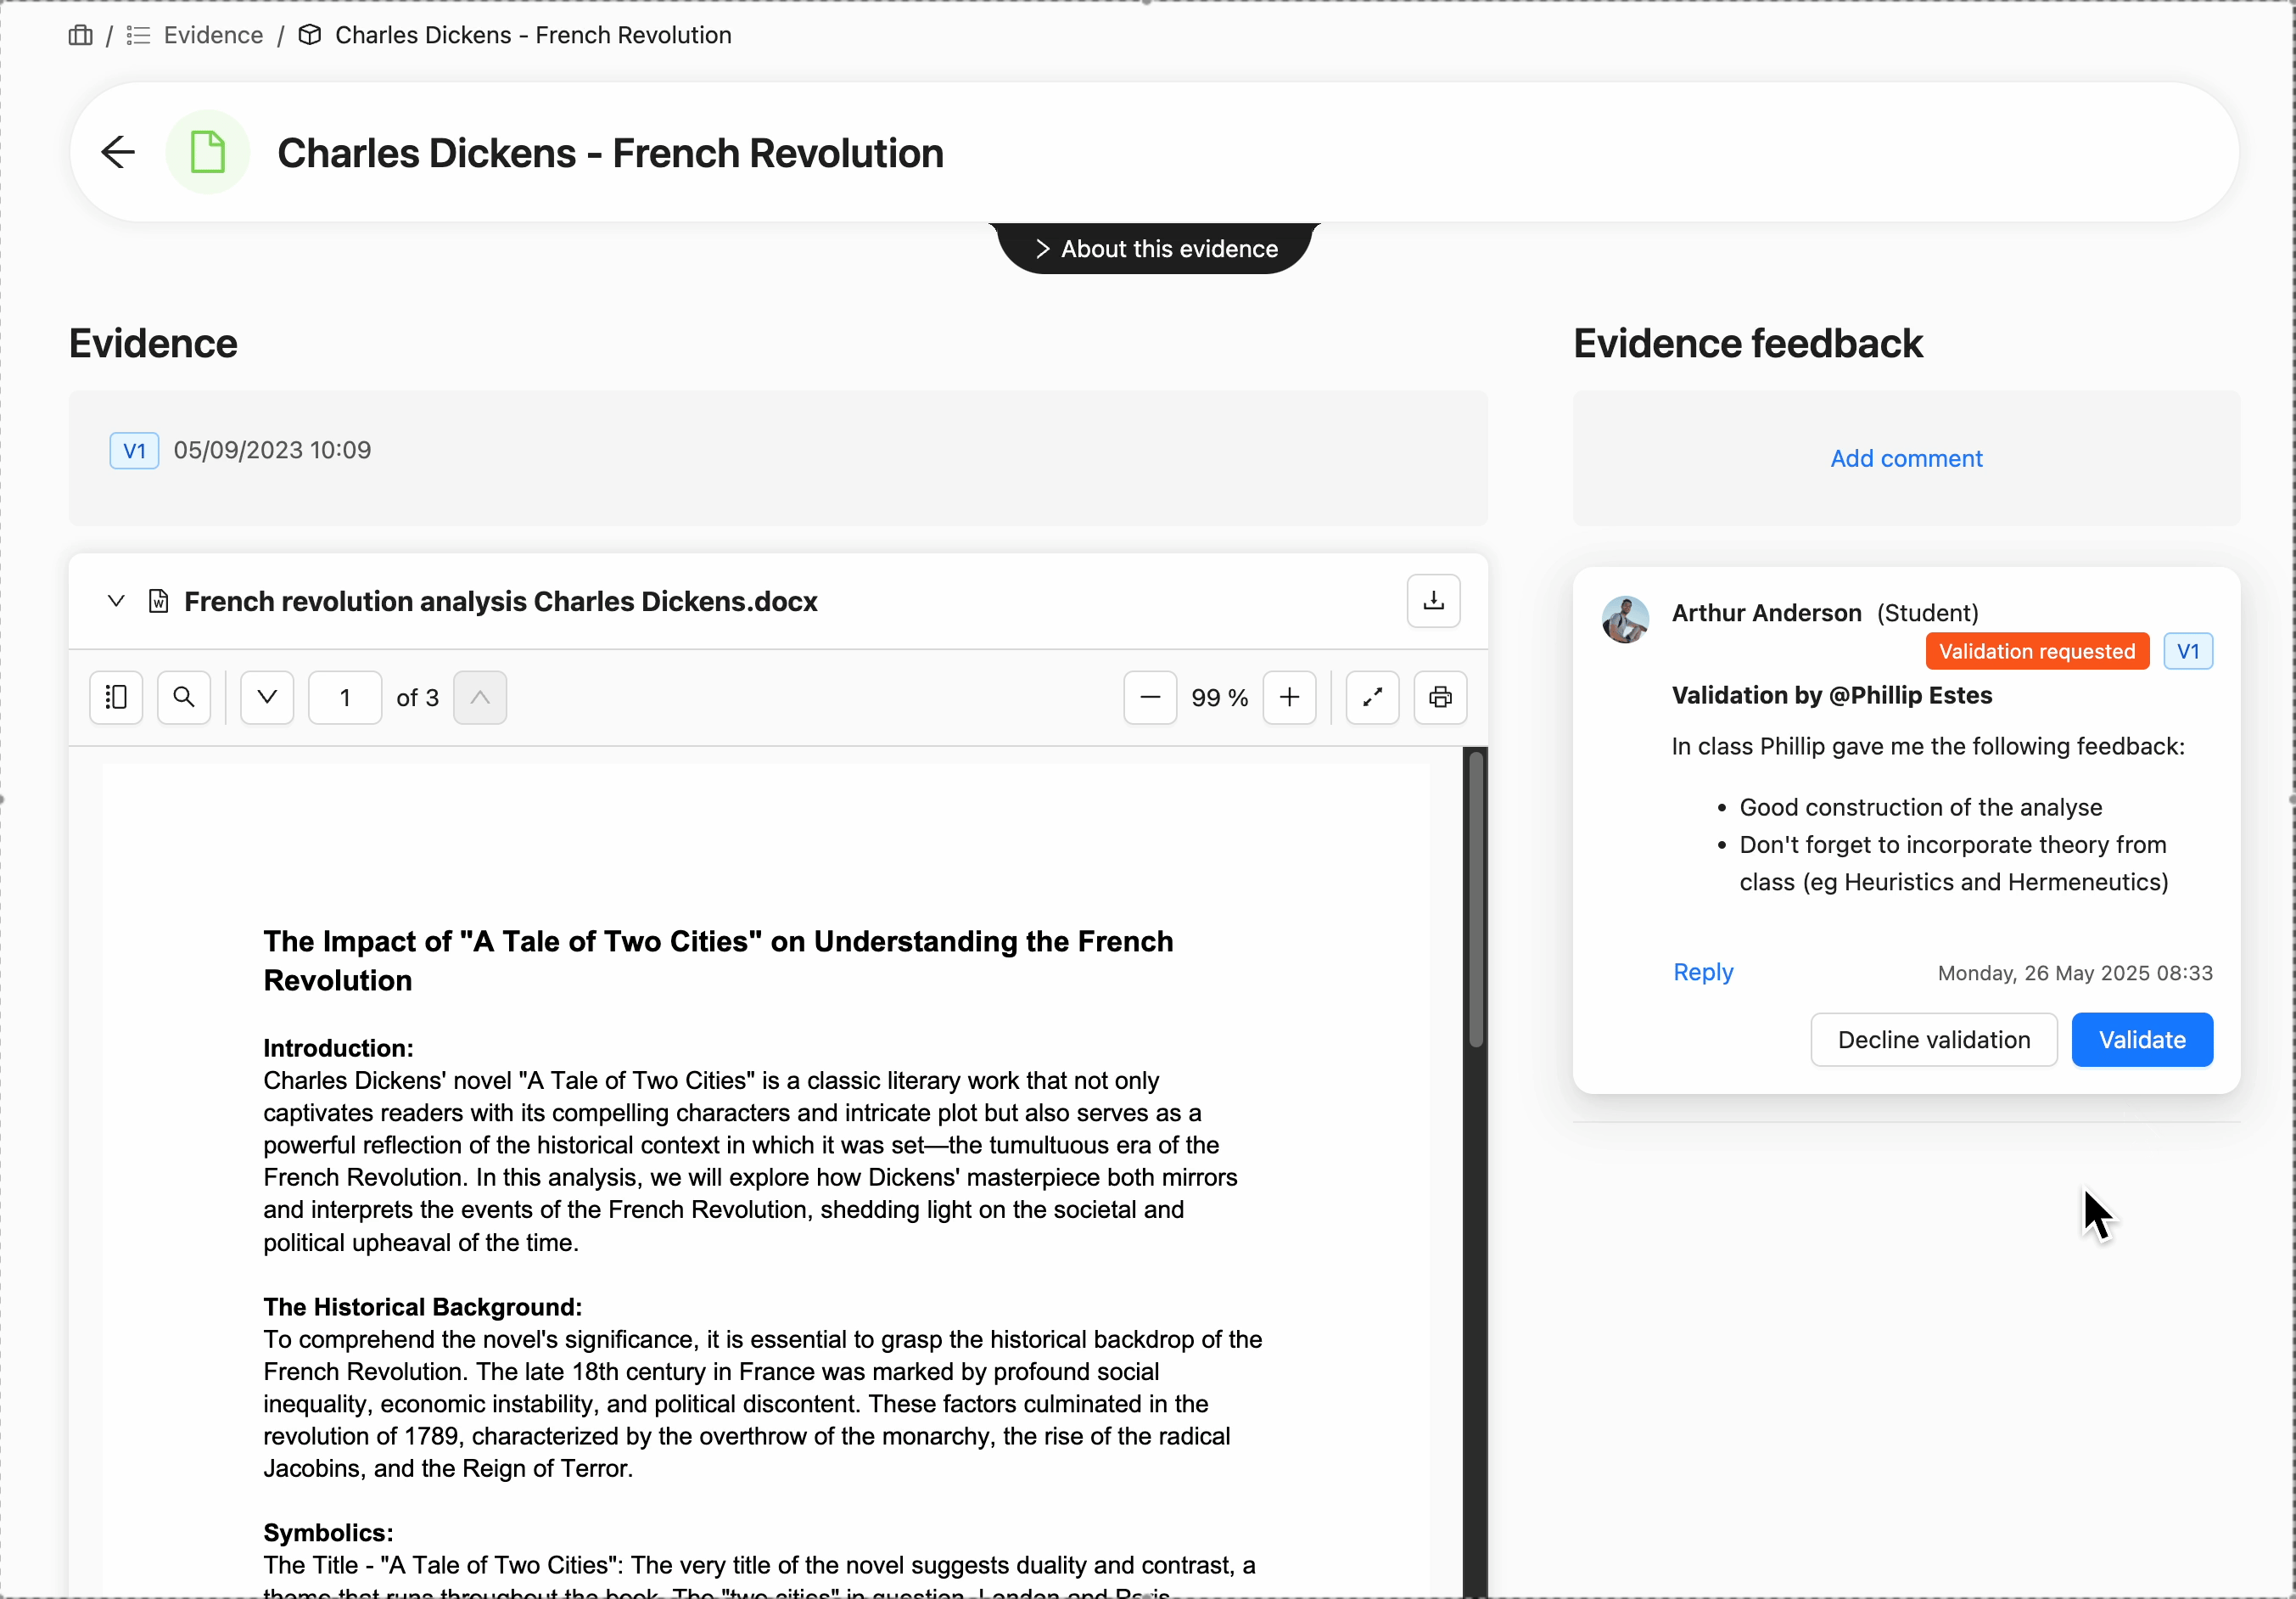This screenshot has width=2296, height=1599.
Task: Click Add comment
Action: pyautogui.click(x=1906, y=458)
